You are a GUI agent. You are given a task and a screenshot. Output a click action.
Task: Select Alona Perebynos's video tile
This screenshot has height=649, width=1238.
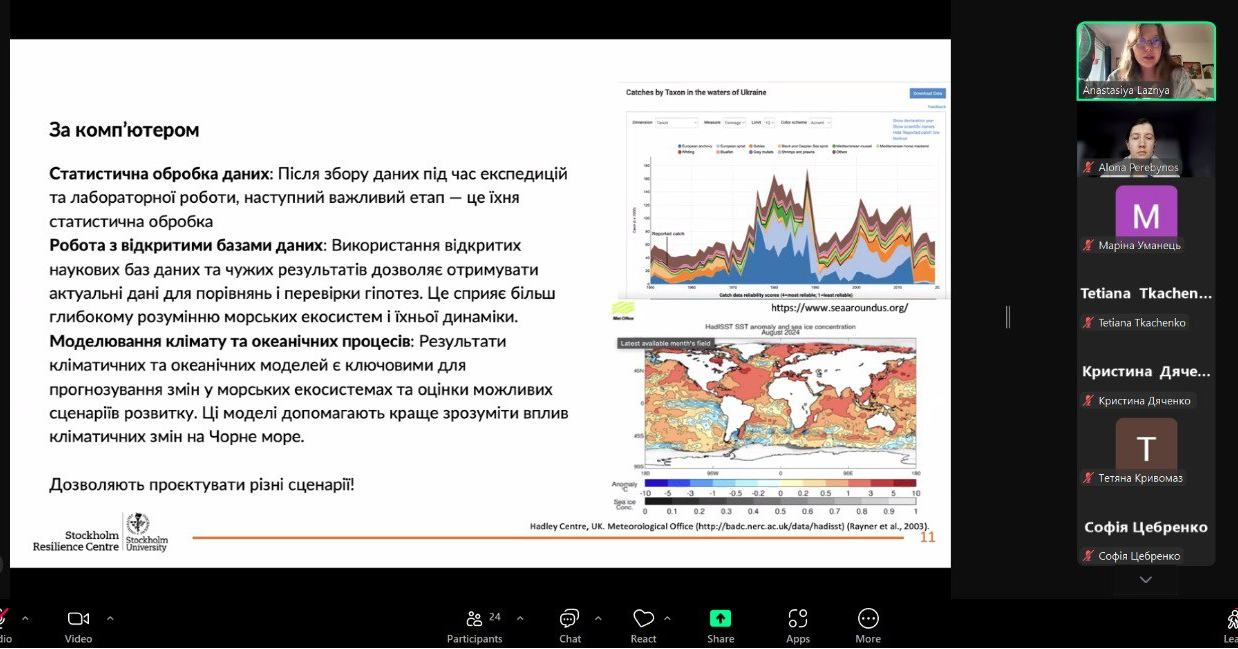pos(1145,140)
